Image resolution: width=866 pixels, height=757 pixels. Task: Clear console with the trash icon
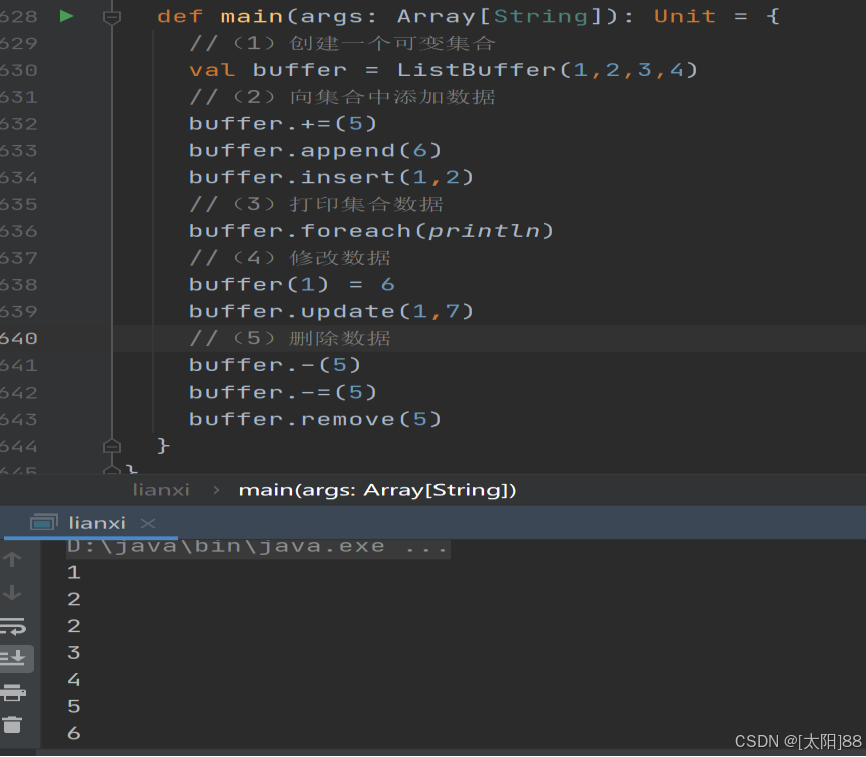[12, 725]
